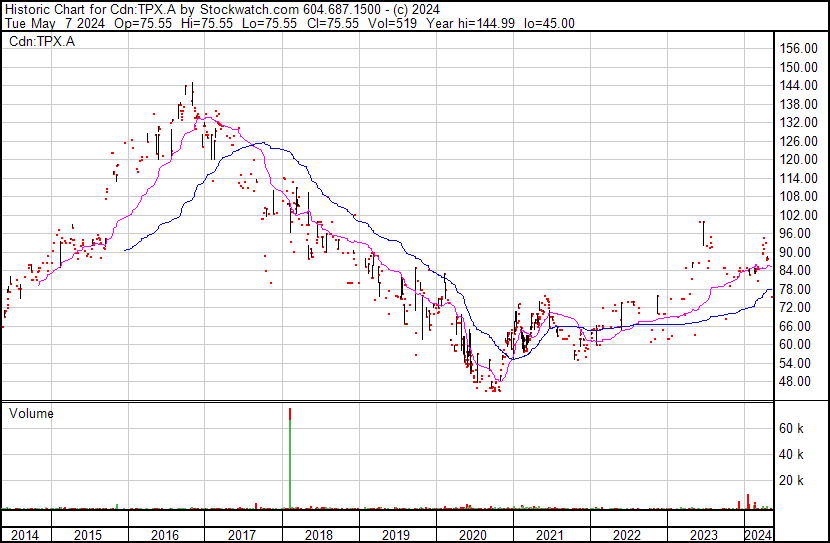The width and height of the screenshot is (830, 543).
Task: Click the 60 k volume axis label
Action: pyautogui.click(x=792, y=428)
